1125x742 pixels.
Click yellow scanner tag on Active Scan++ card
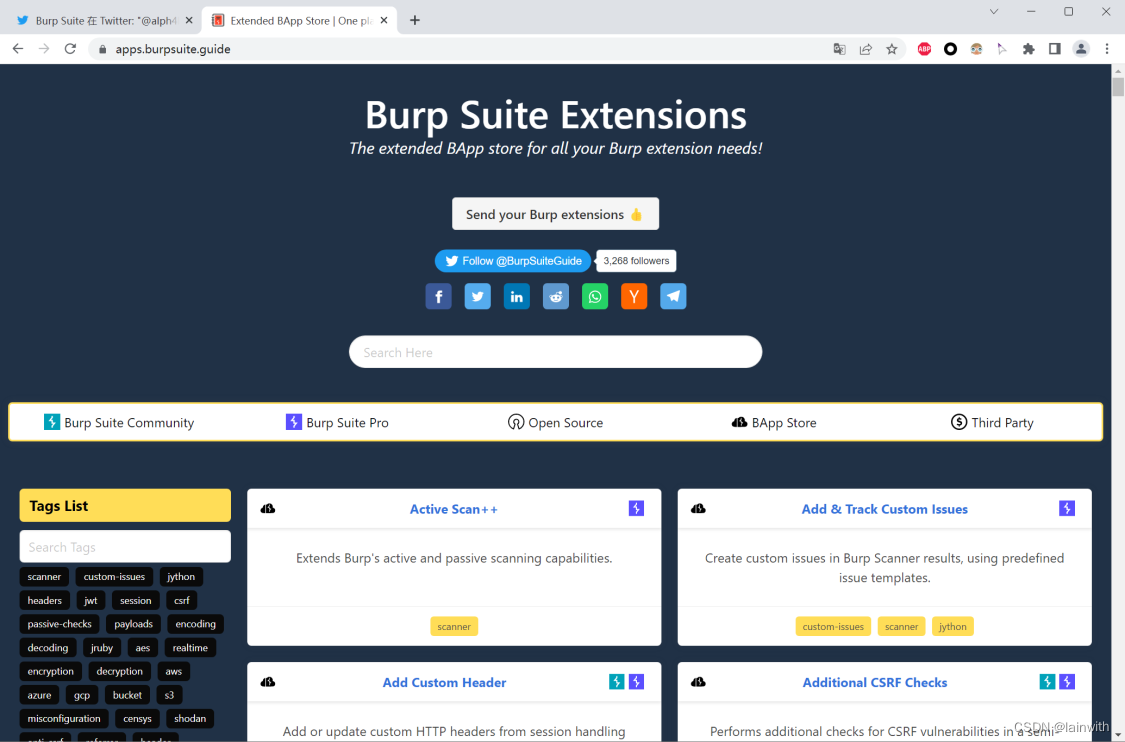coord(454,626)
